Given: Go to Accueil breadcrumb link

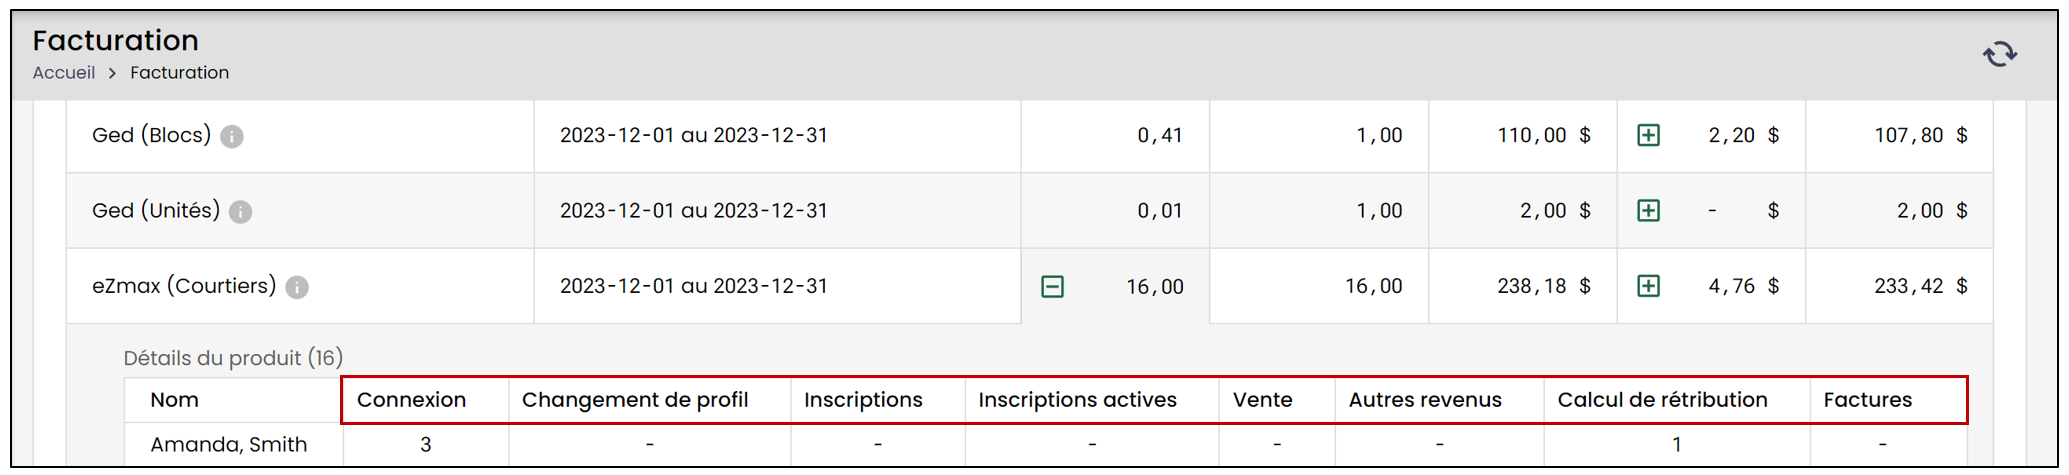Looking at the screenshot, I should [64, 73].
